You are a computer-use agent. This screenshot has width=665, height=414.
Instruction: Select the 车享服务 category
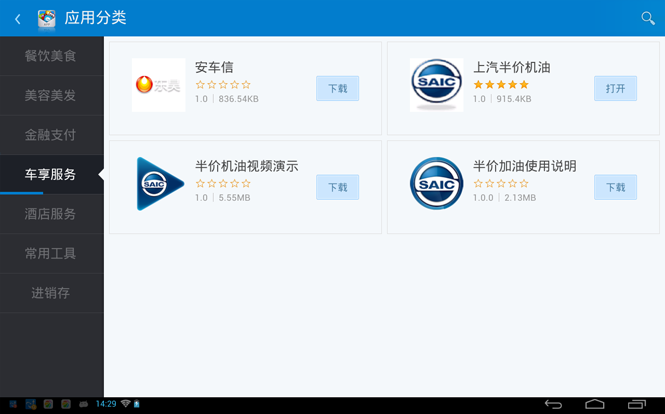tap(52, 174)
